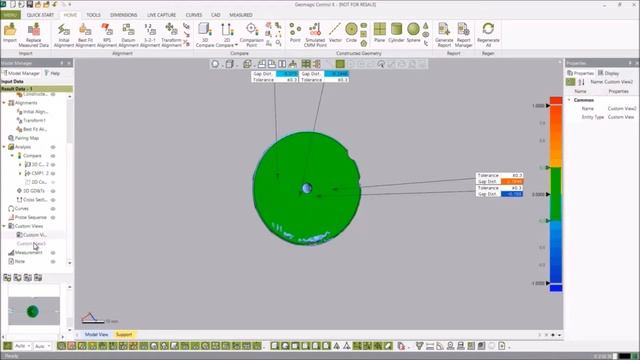Click the green MENU button
The height and width of the screenshot is (360, 640).
coord(10,15)
